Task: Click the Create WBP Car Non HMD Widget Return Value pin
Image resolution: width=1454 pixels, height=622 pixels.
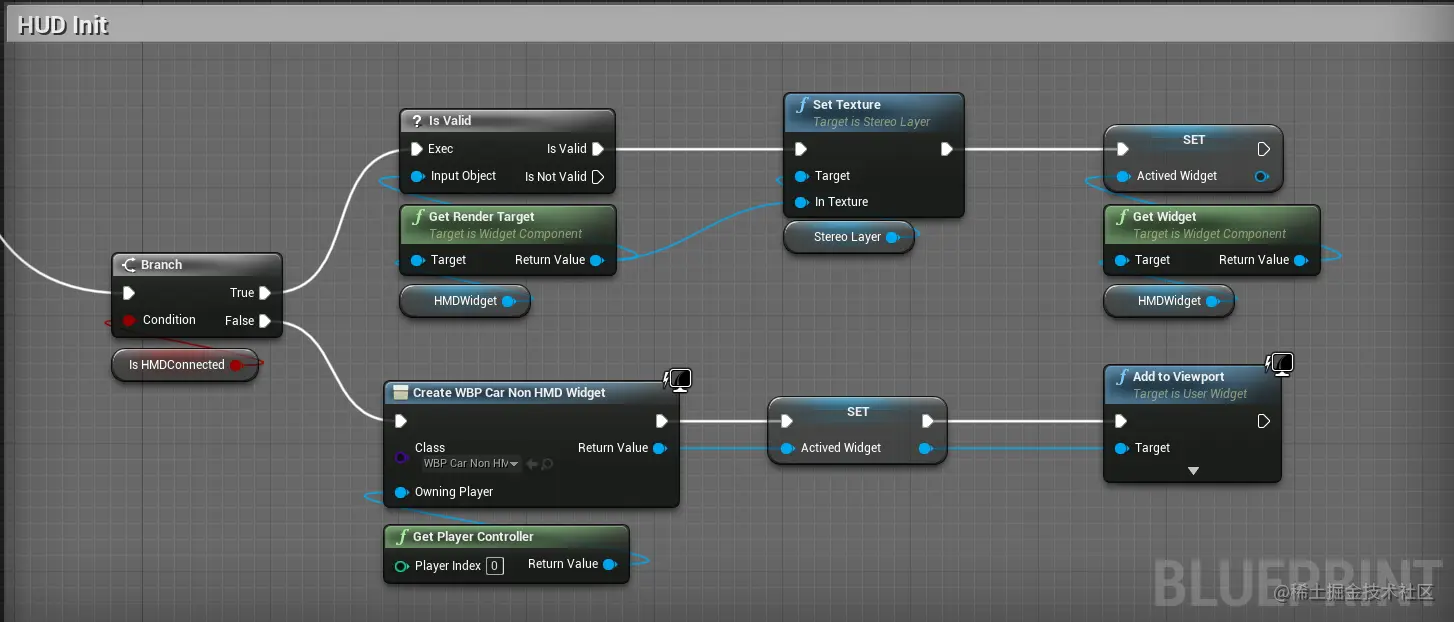Action: (660, 448)
